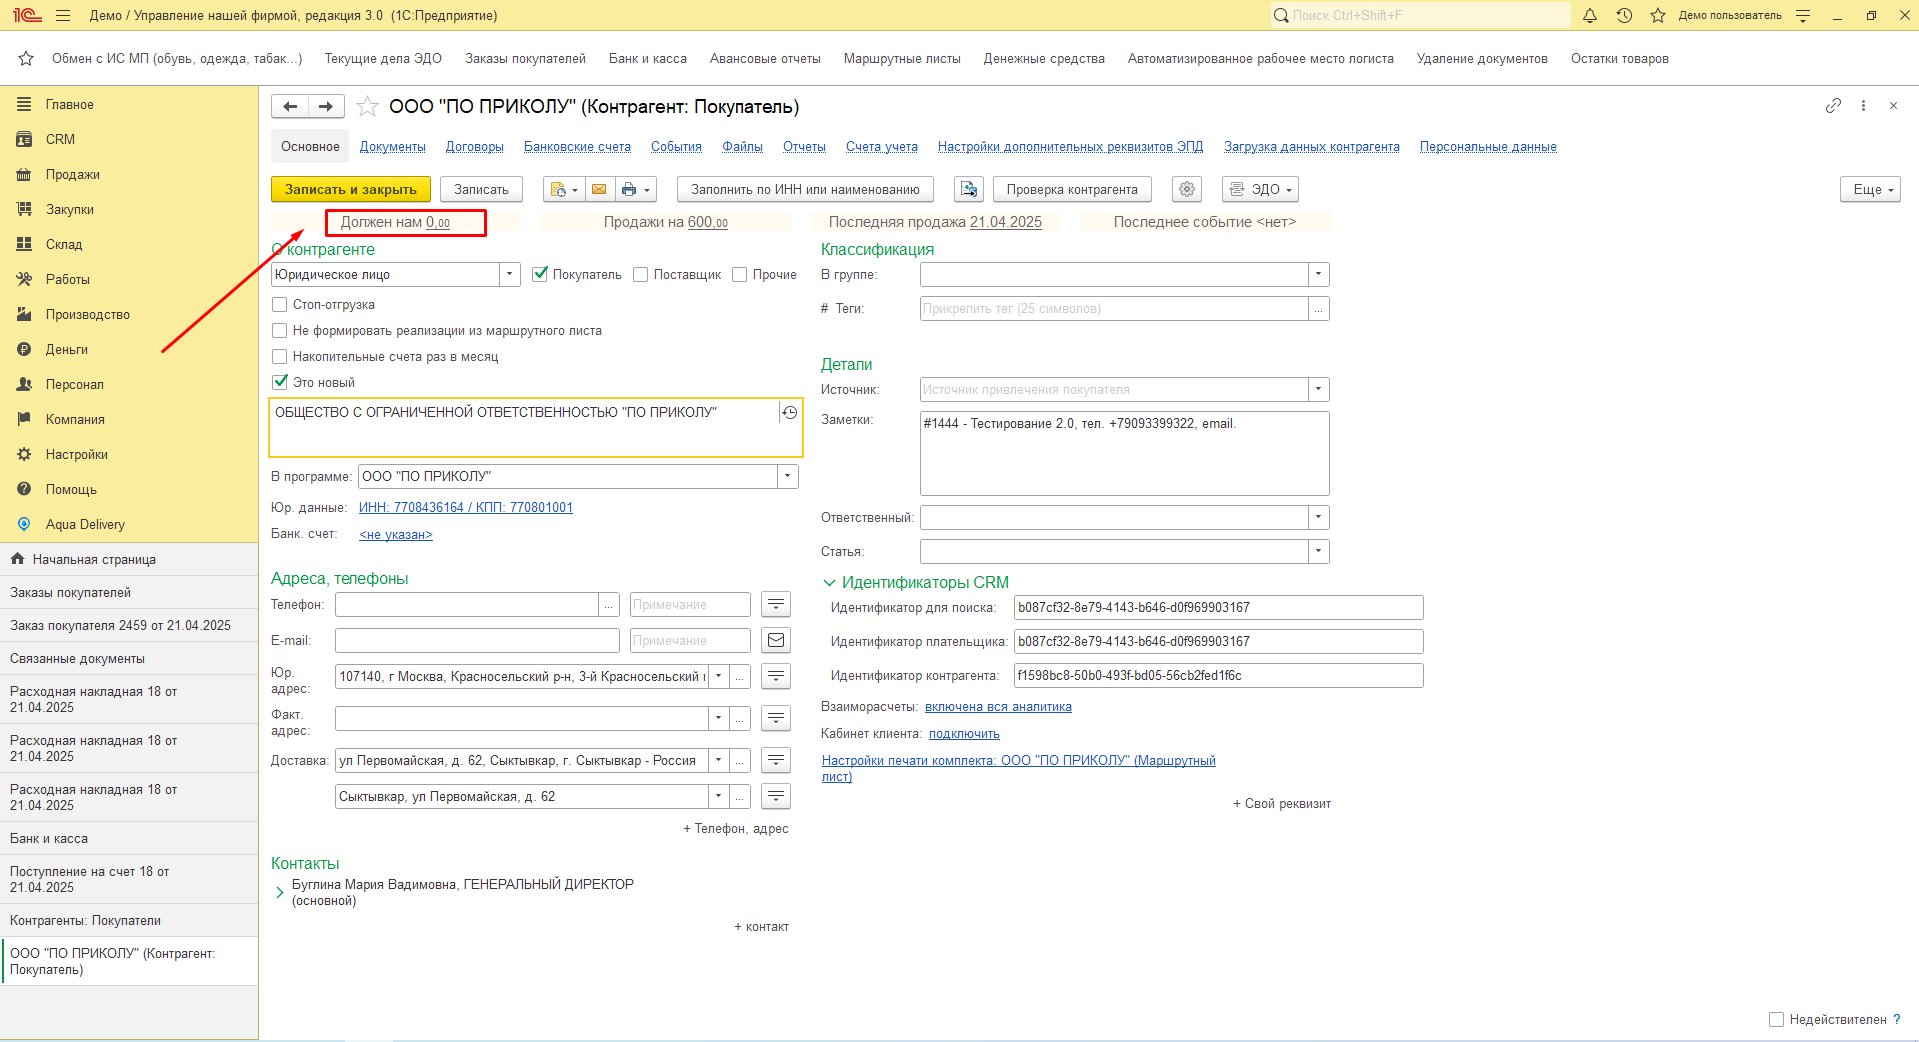Open Банк и касса in top bar
This screenshot has width=1919, height=1042.
tap(648, 58)
